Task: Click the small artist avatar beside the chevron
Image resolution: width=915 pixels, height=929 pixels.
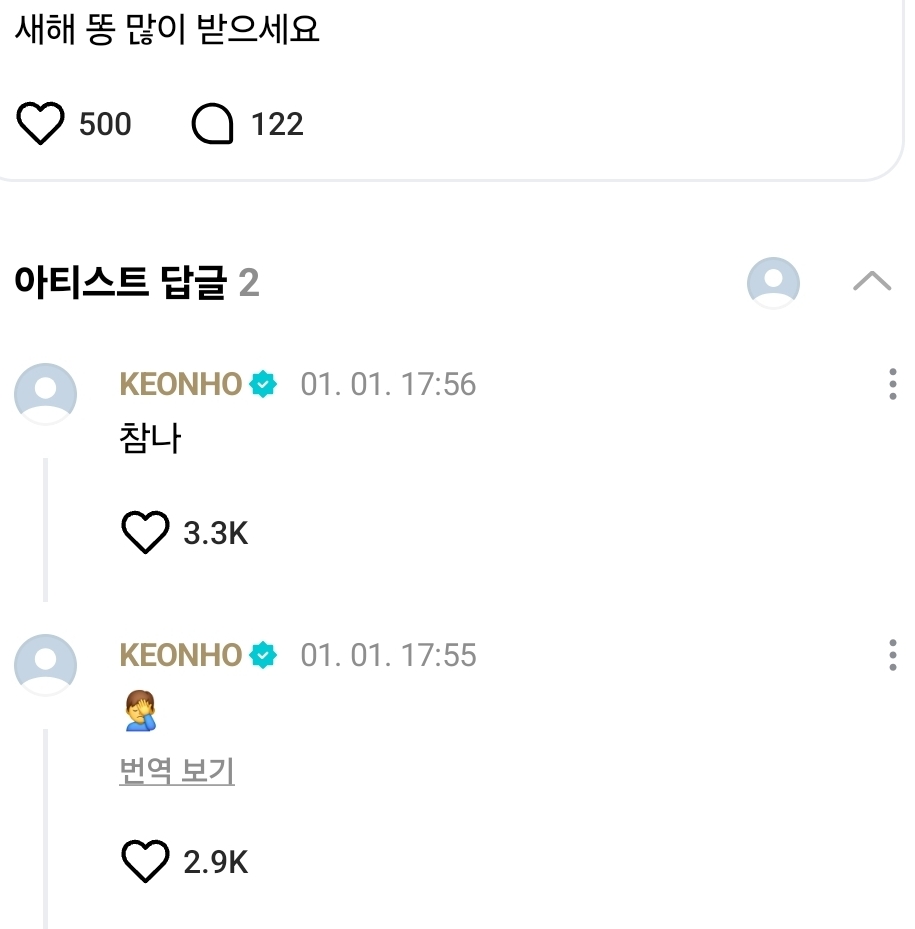Action: click(x=773, y=282)
